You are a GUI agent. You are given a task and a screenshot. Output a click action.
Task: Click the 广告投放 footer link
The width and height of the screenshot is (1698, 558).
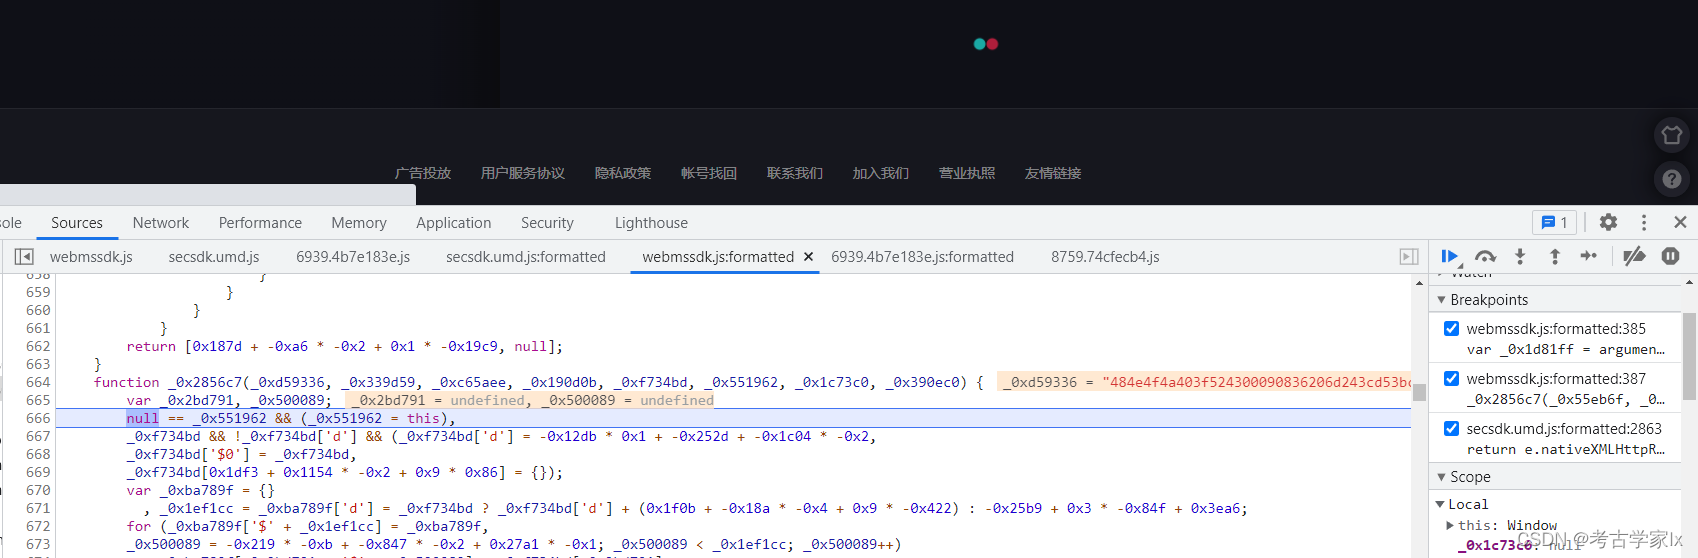pos(423,173)
